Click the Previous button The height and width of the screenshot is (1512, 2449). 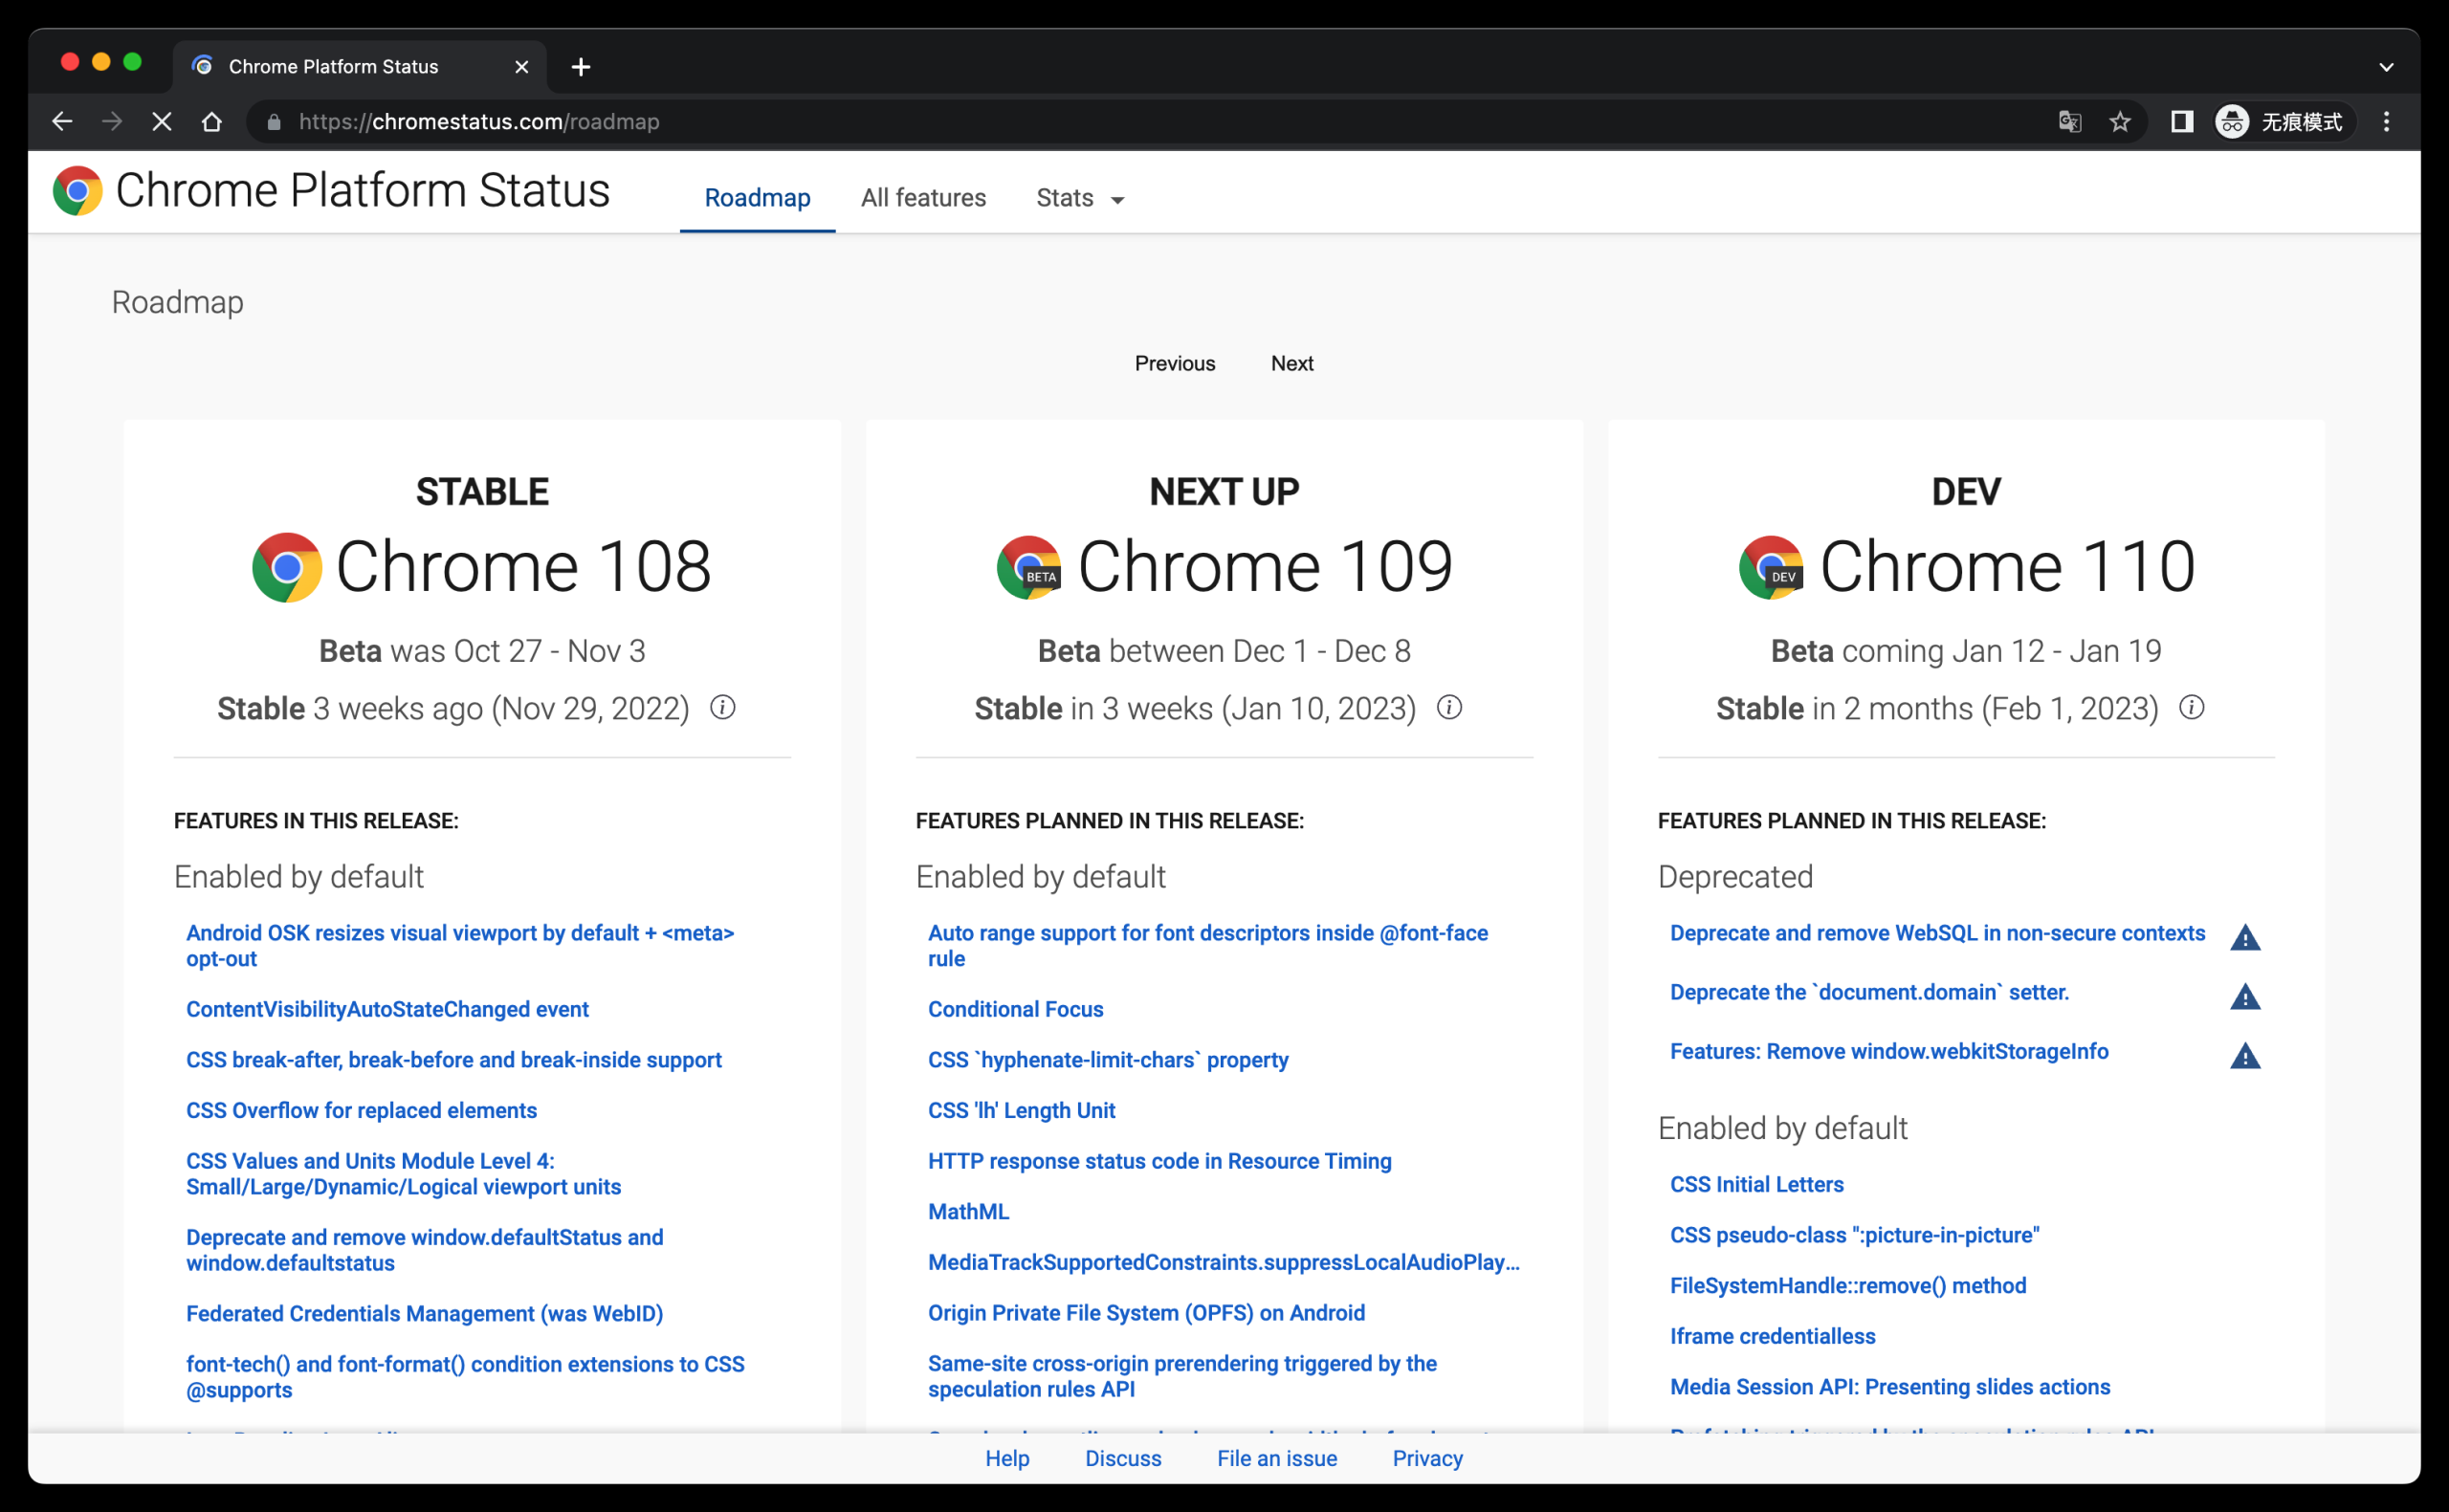1174,363
